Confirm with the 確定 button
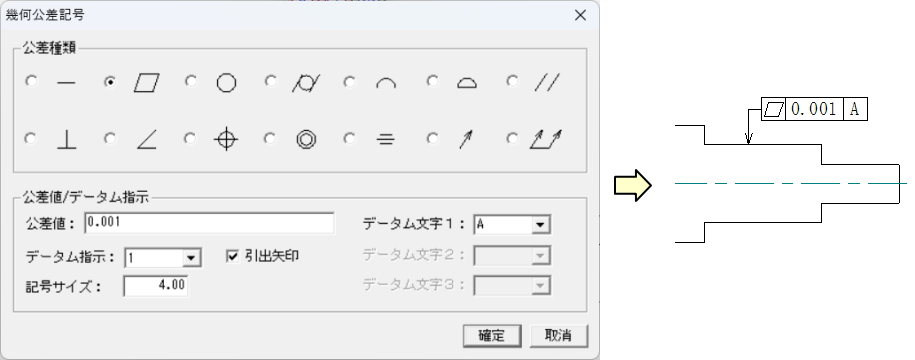Image resolution: width=915 pixels, height=360 pixels. 492,336
